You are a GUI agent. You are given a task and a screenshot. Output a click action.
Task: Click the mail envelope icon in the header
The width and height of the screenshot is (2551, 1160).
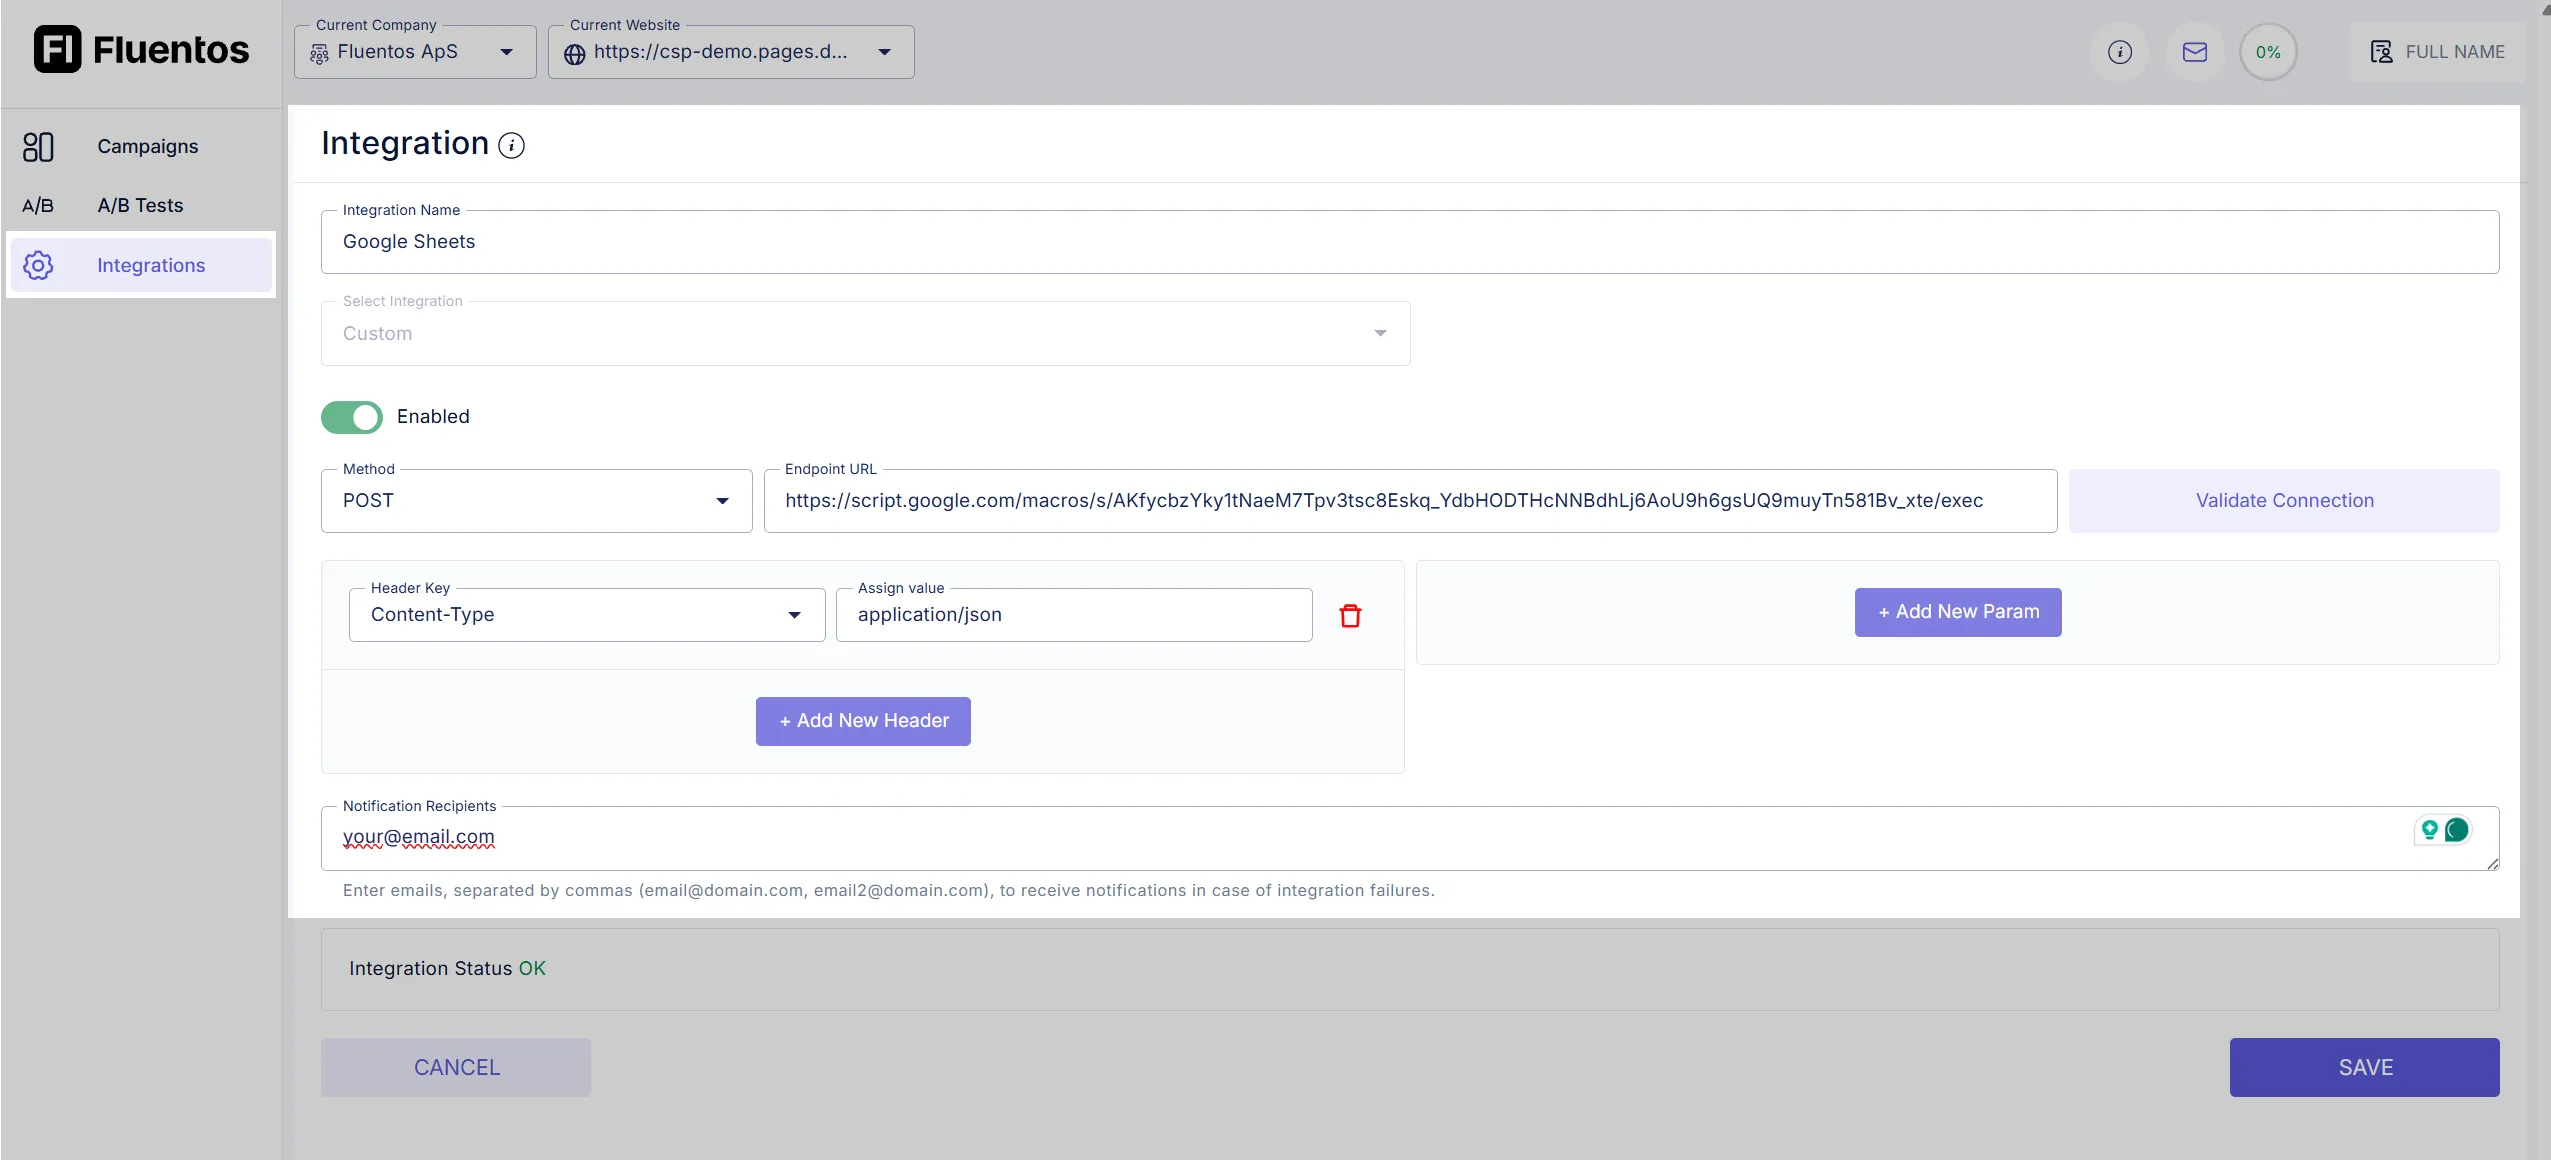point(2194,51)
